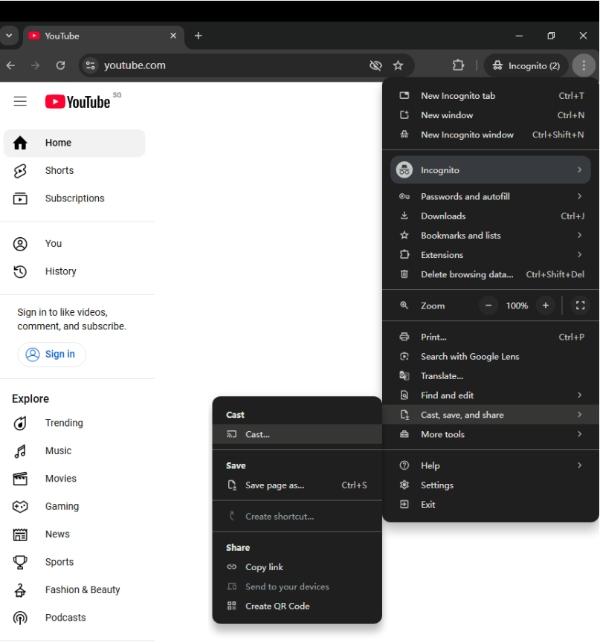The image size is (600, 643).
Task: Select Create QR Code
Action: tap(297, 607)
